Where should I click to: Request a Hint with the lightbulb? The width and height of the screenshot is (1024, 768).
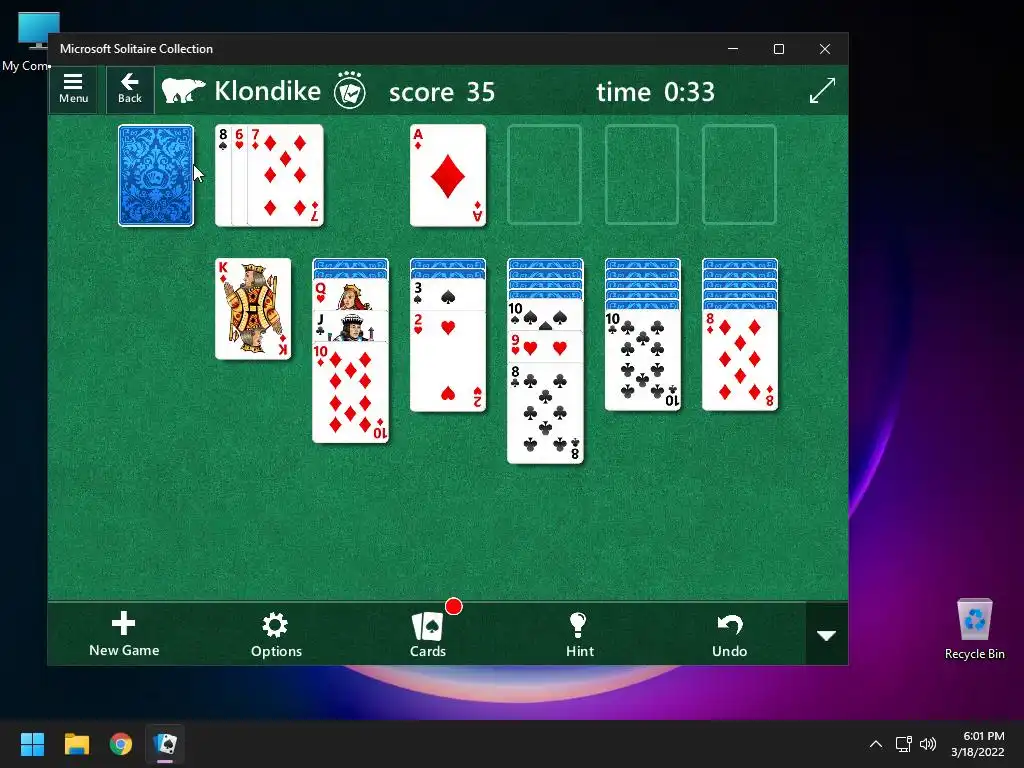pyautogui.click(x=580, y=634)
